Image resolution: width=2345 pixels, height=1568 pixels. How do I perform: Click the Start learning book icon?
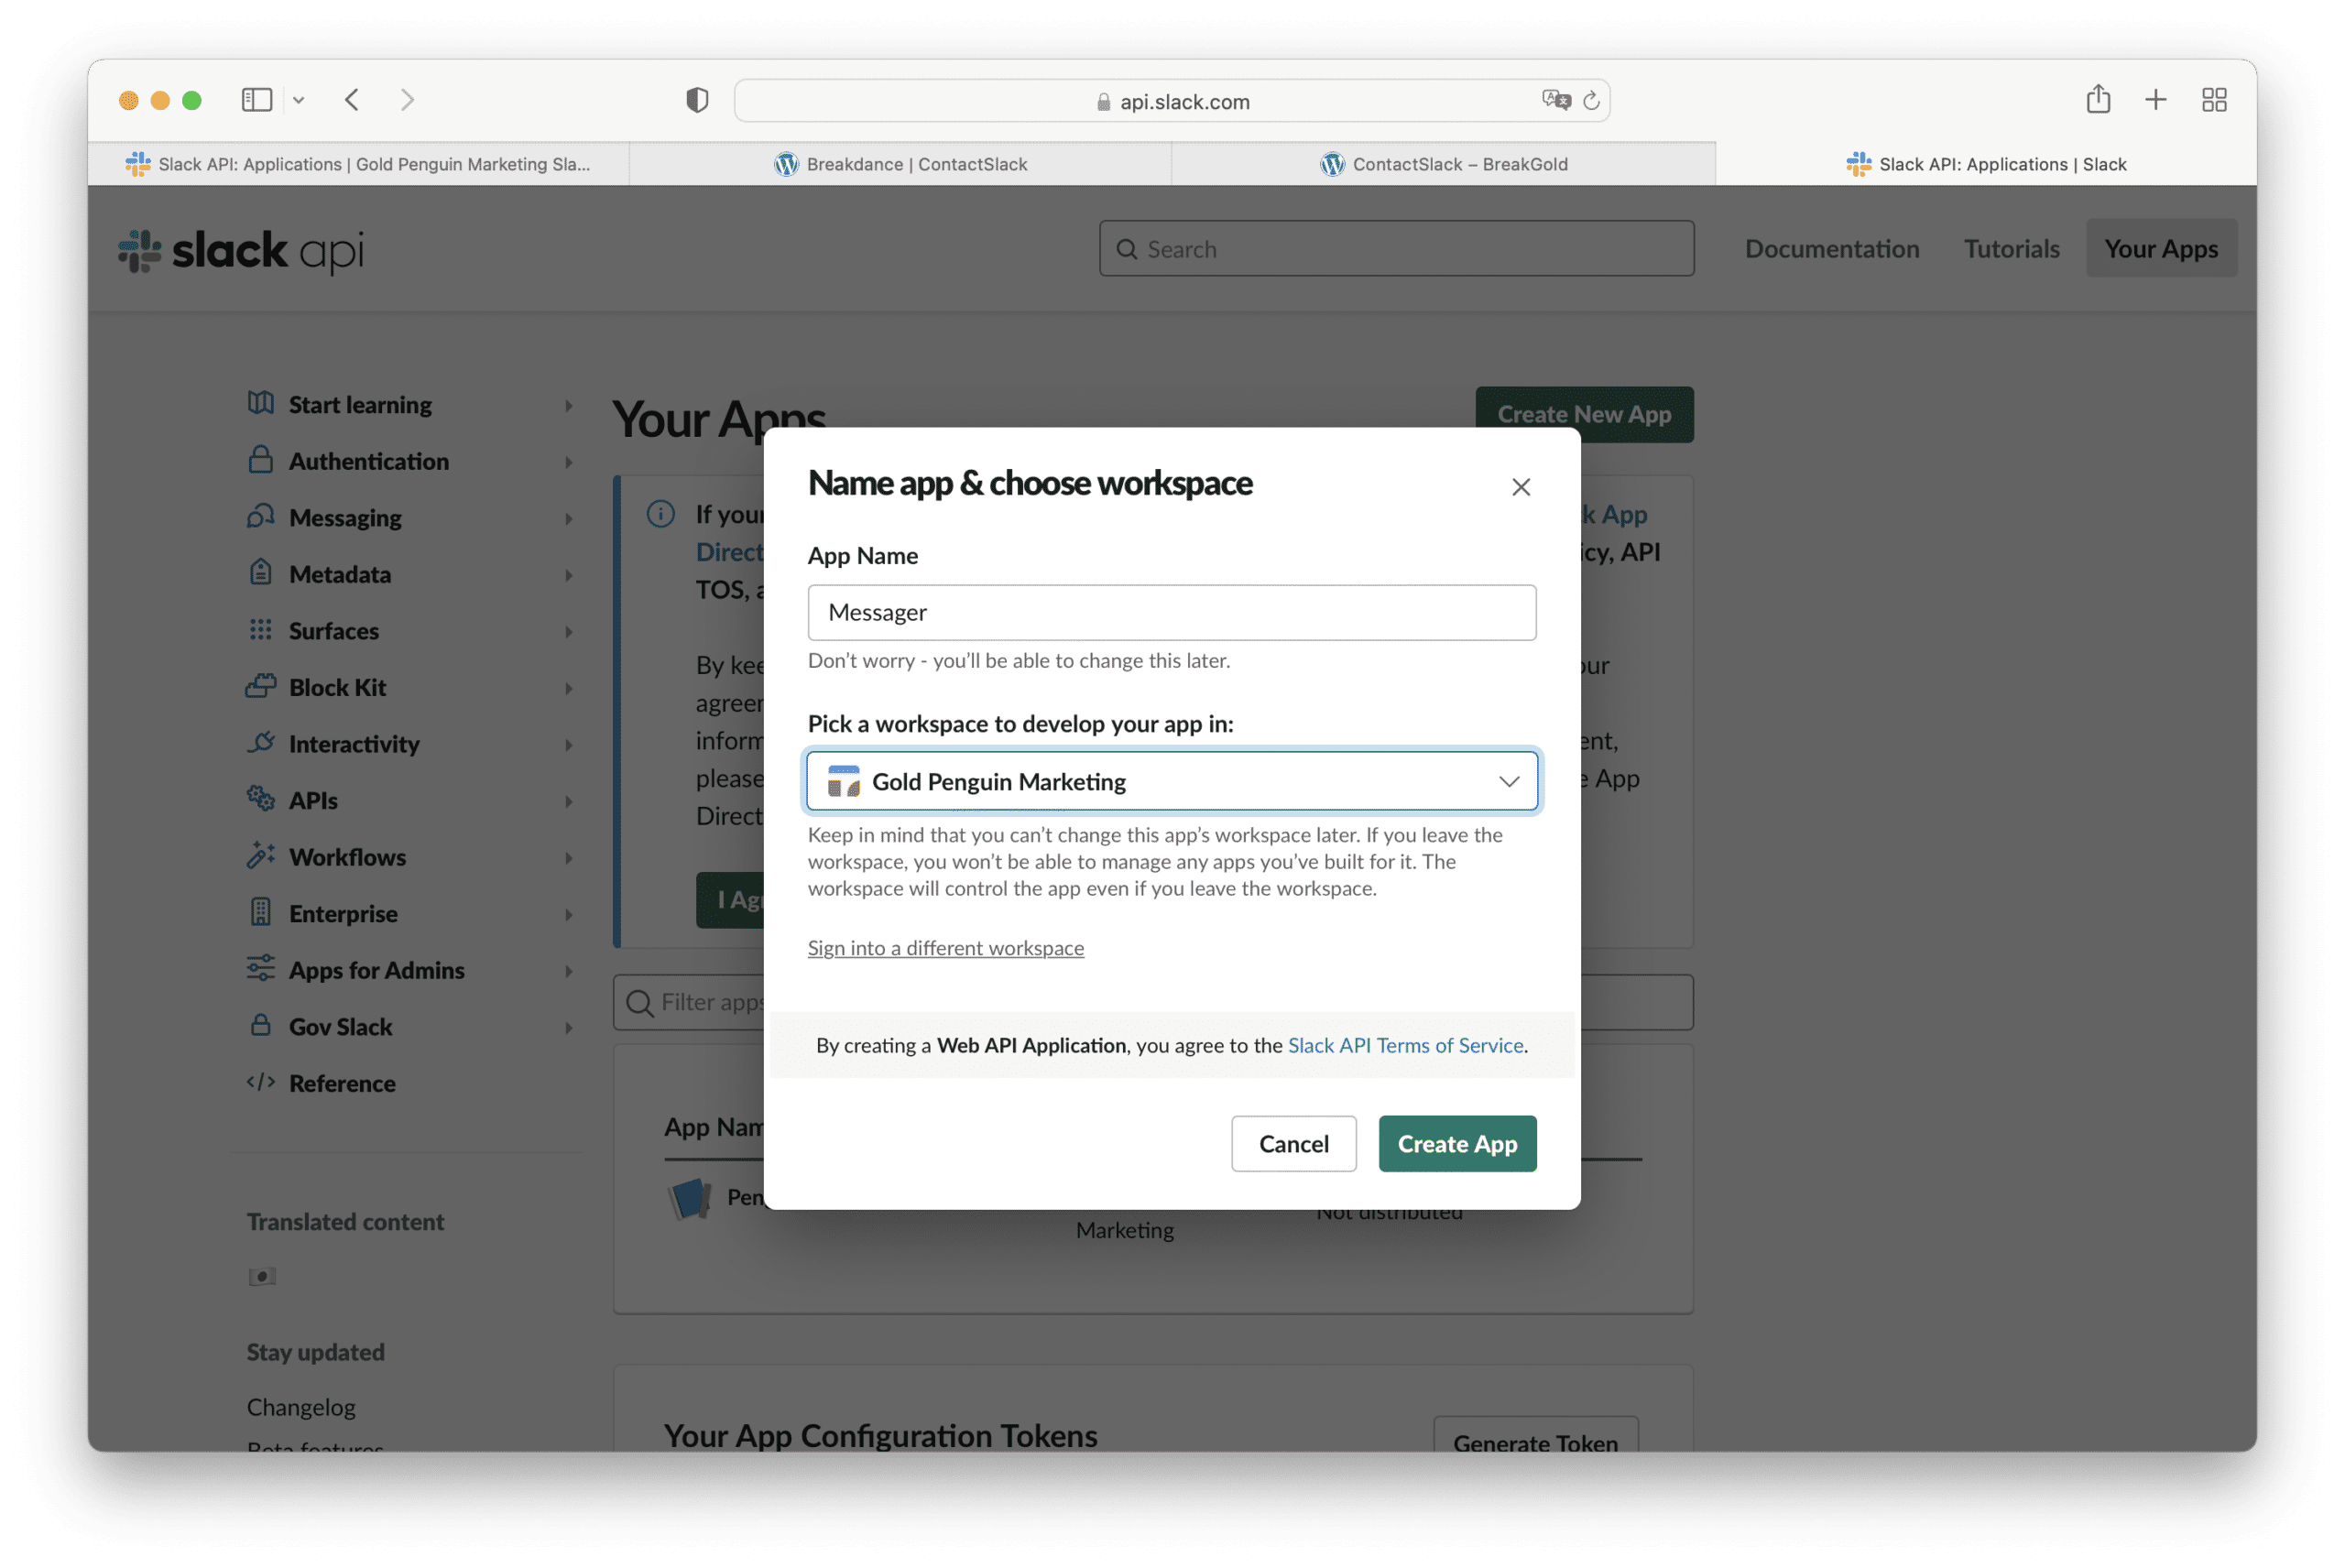point(260,403)
